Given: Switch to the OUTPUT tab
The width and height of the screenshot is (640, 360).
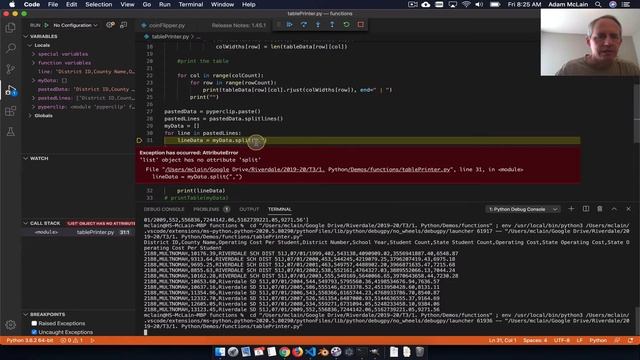Looking at the screenshot, I should coord(249,209).
